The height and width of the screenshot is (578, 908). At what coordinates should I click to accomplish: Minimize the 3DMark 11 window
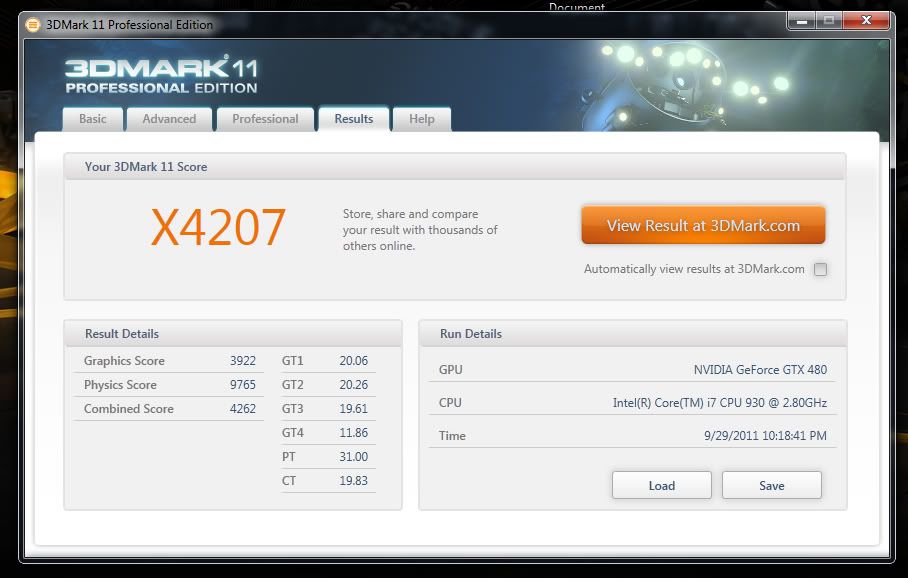tap(801, 20)
